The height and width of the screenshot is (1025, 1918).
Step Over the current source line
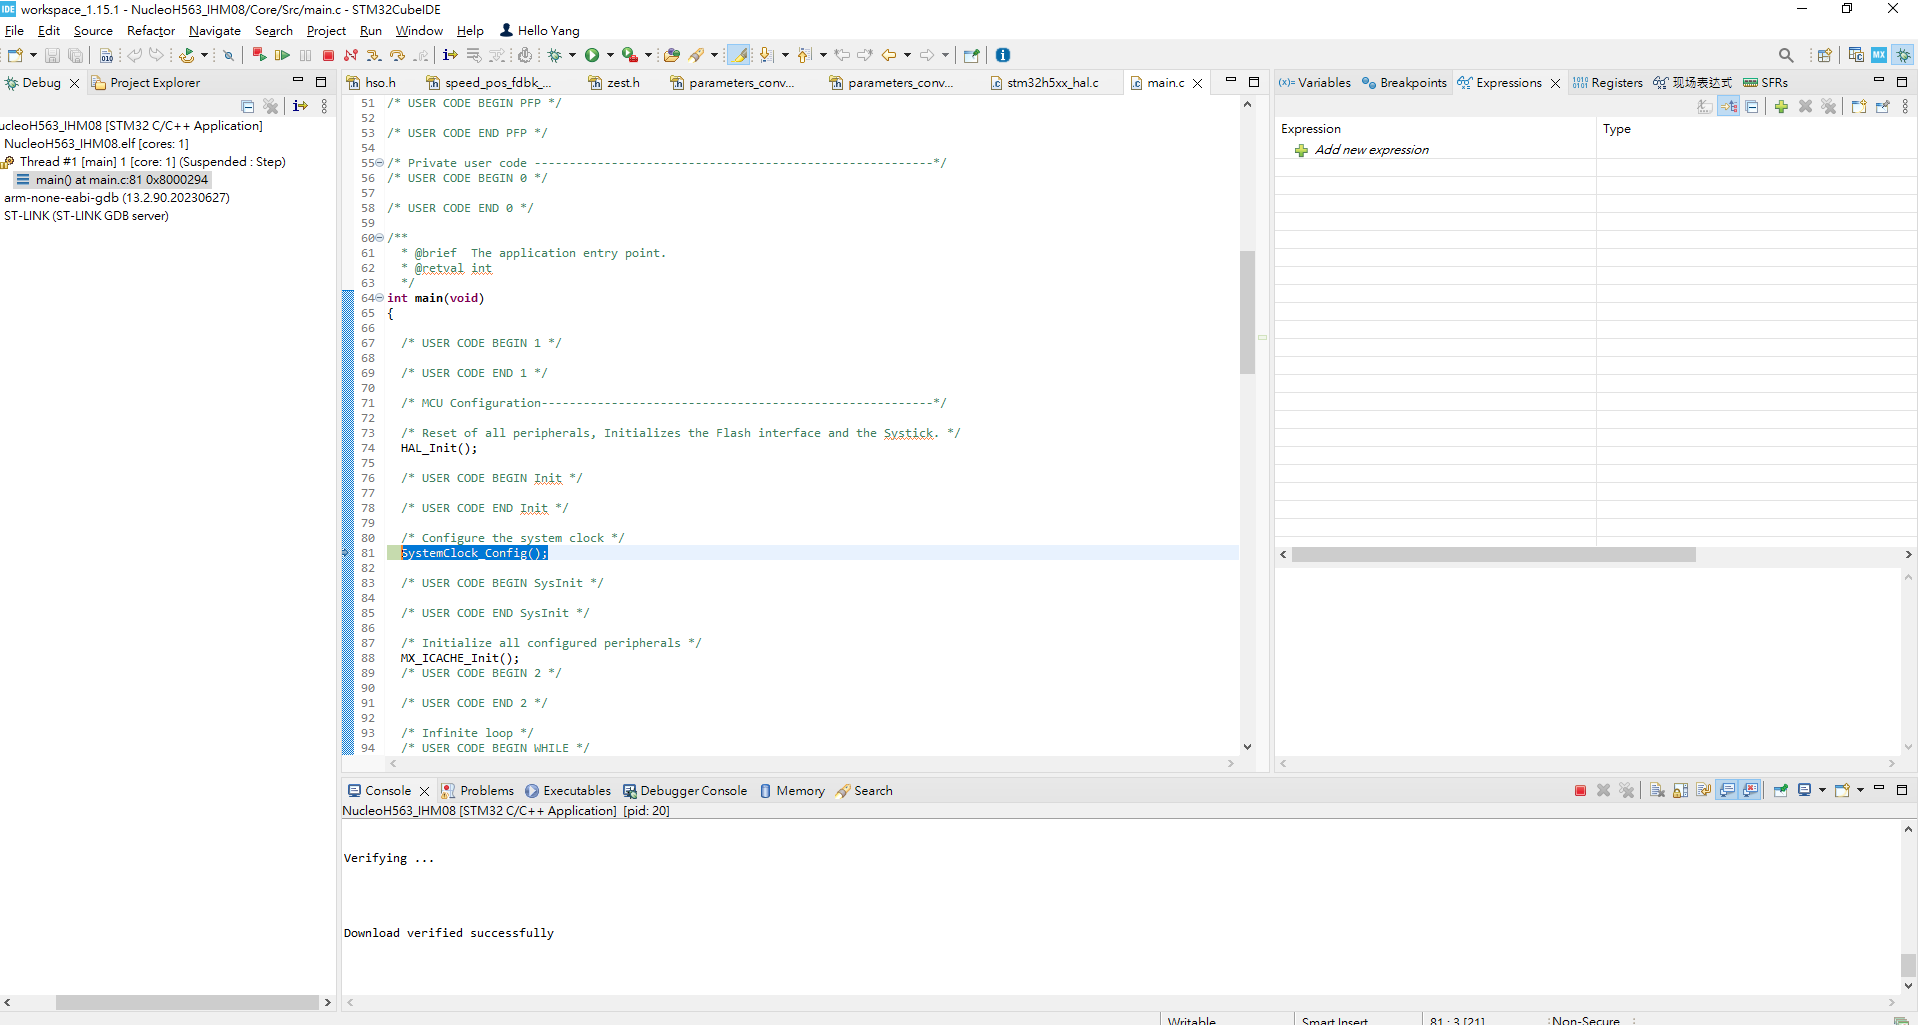coord(399,55)
